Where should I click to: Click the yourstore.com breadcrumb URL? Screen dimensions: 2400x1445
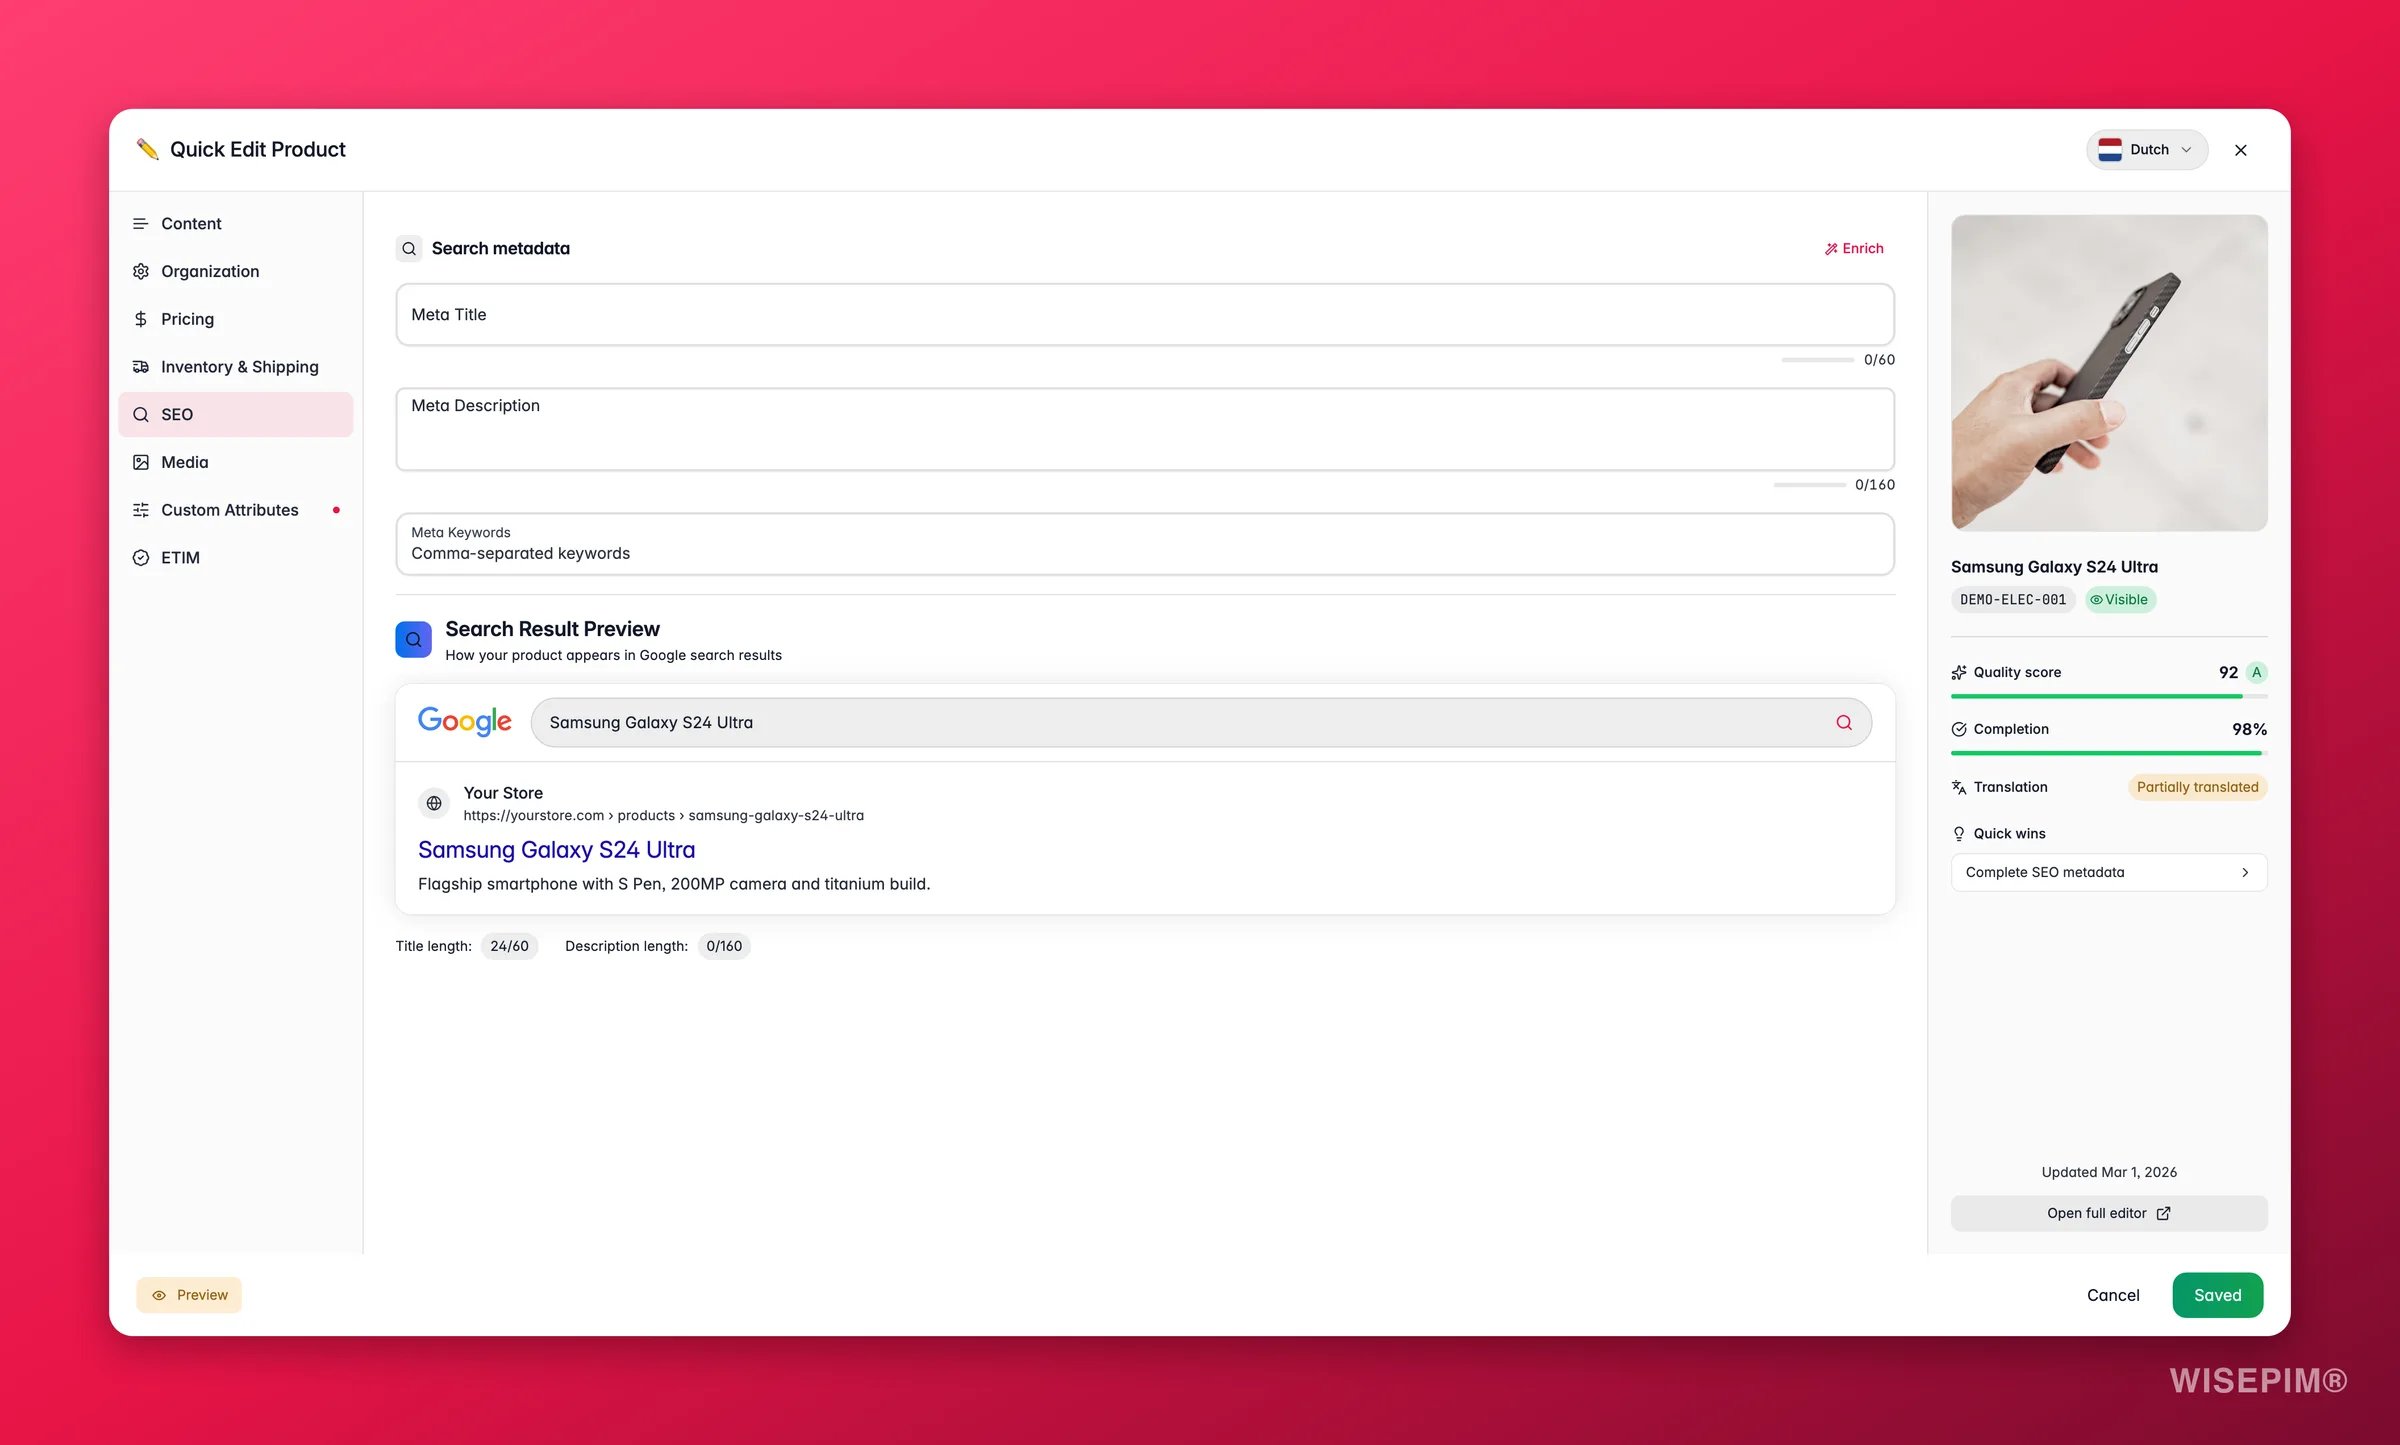(663, 816)
